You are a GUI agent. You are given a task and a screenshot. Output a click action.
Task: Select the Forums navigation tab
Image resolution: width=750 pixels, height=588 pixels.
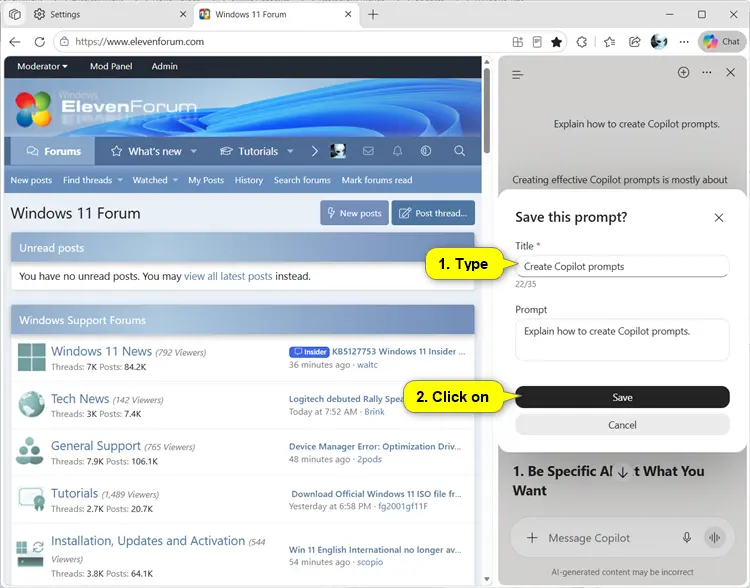[54, 151]
